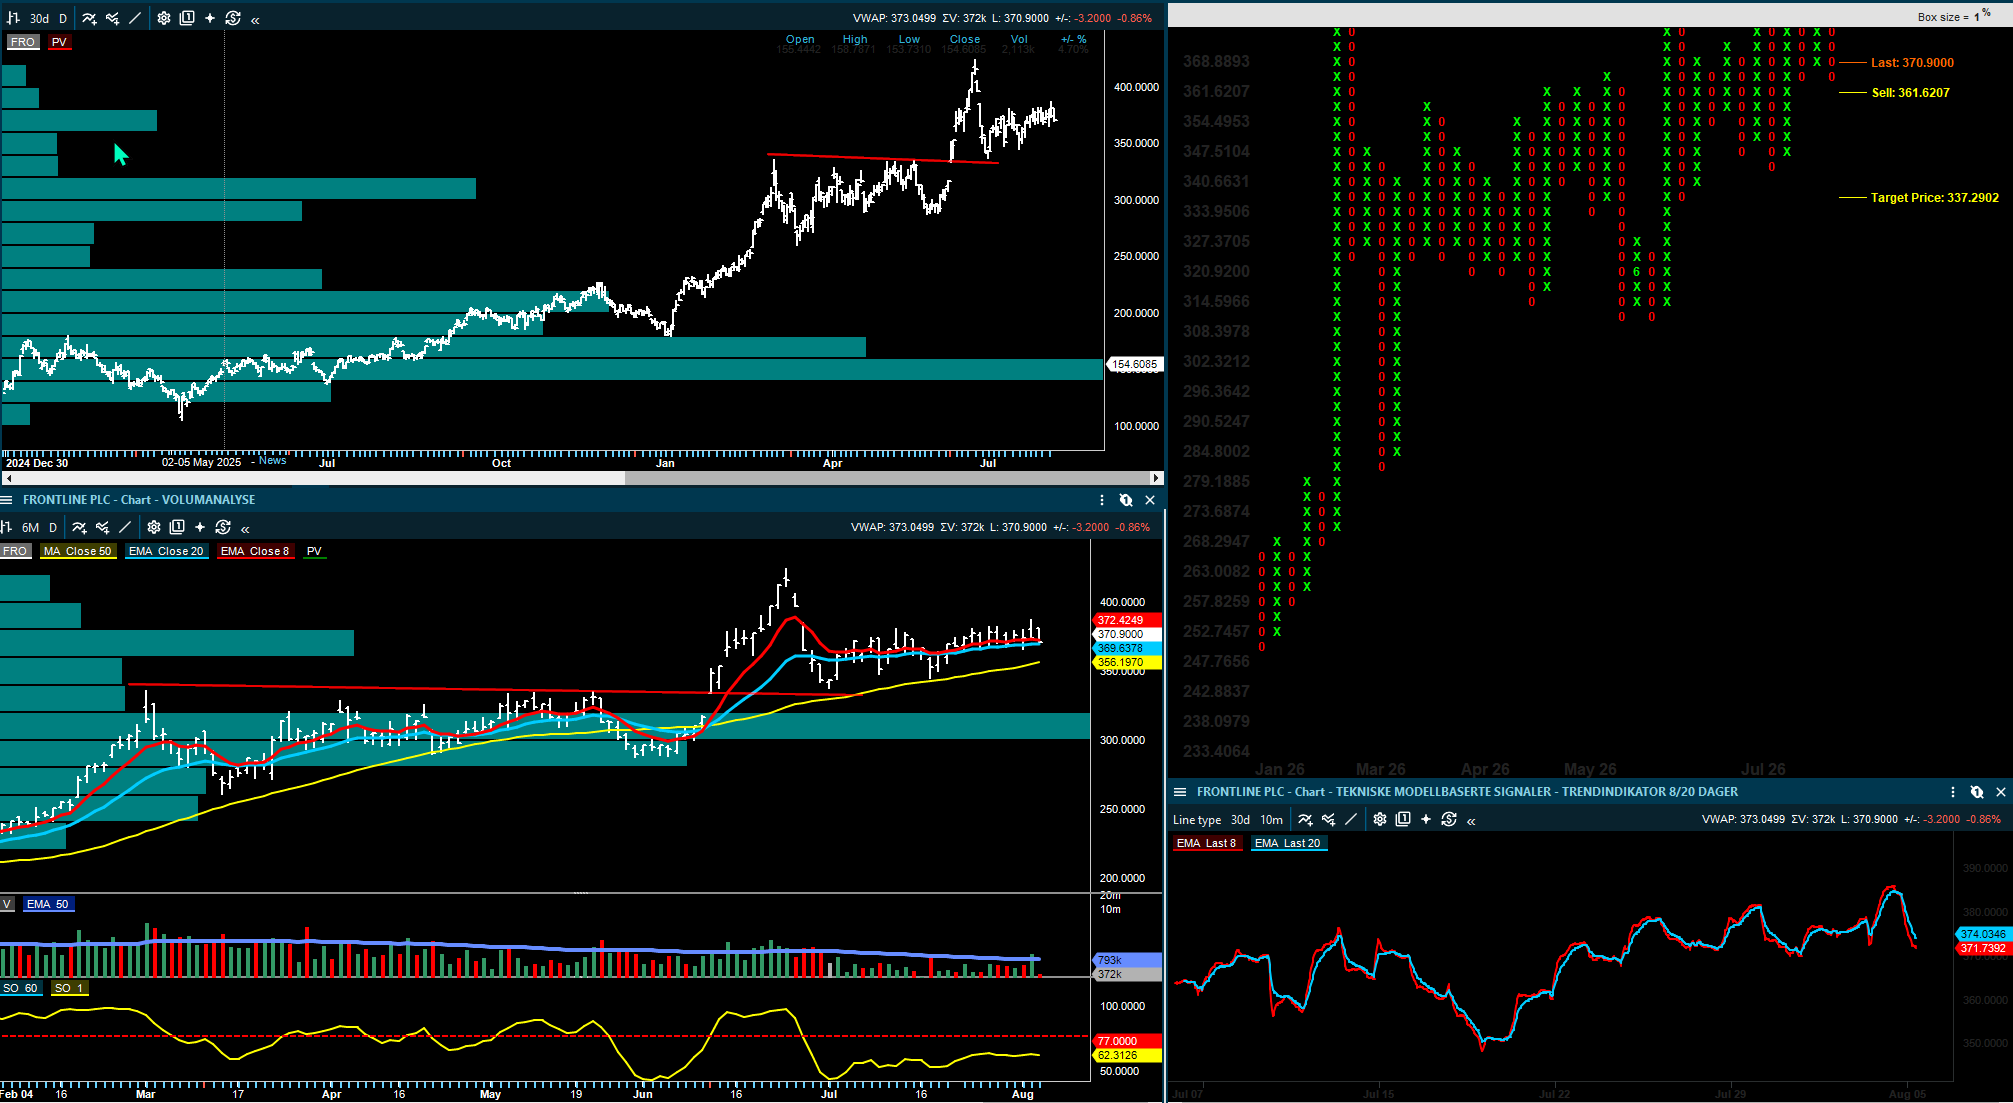Click the Target Price 337.2902 label
The image size is (2013, 1103).
pos(1935,198)
